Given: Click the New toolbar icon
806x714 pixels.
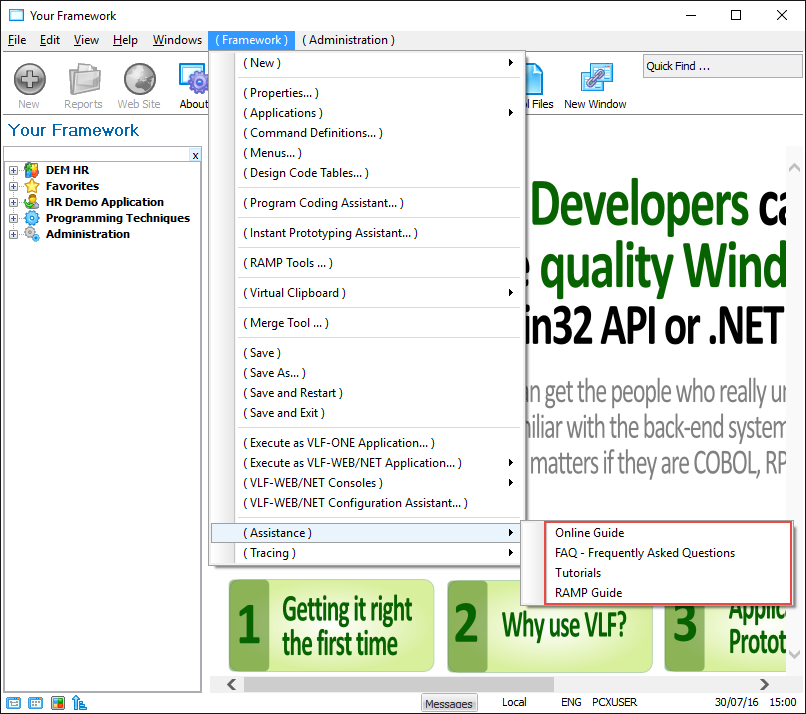Looking at the screenshot, I should click(29, 79).
